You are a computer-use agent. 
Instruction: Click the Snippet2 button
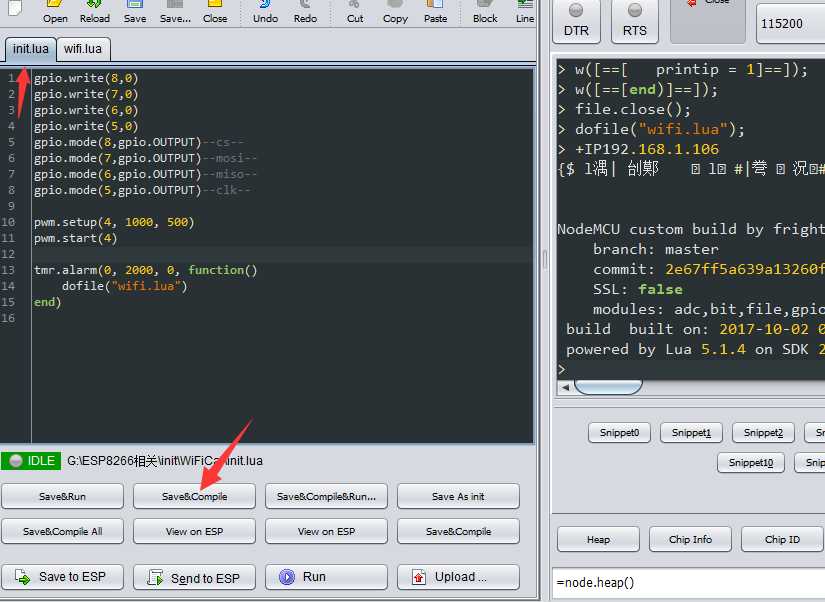click(x=763, y=433)
